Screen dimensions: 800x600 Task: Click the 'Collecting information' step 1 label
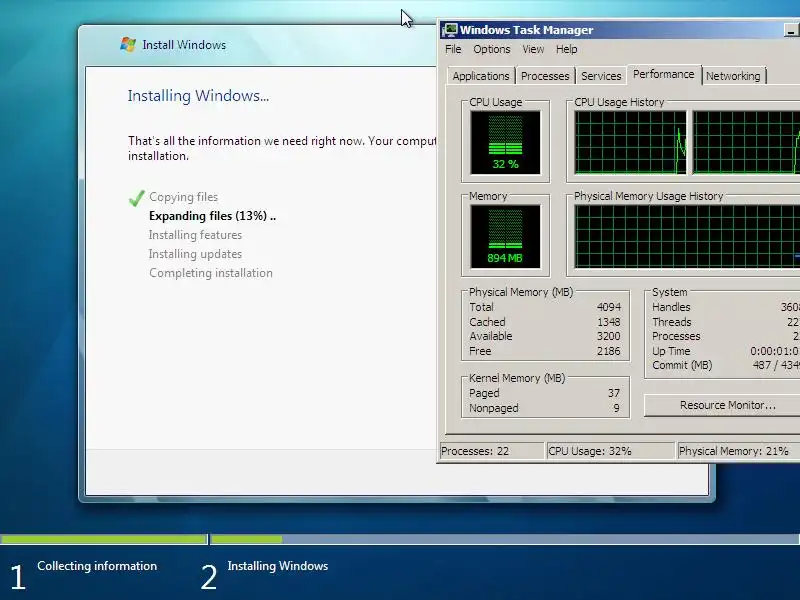point(97,566)
